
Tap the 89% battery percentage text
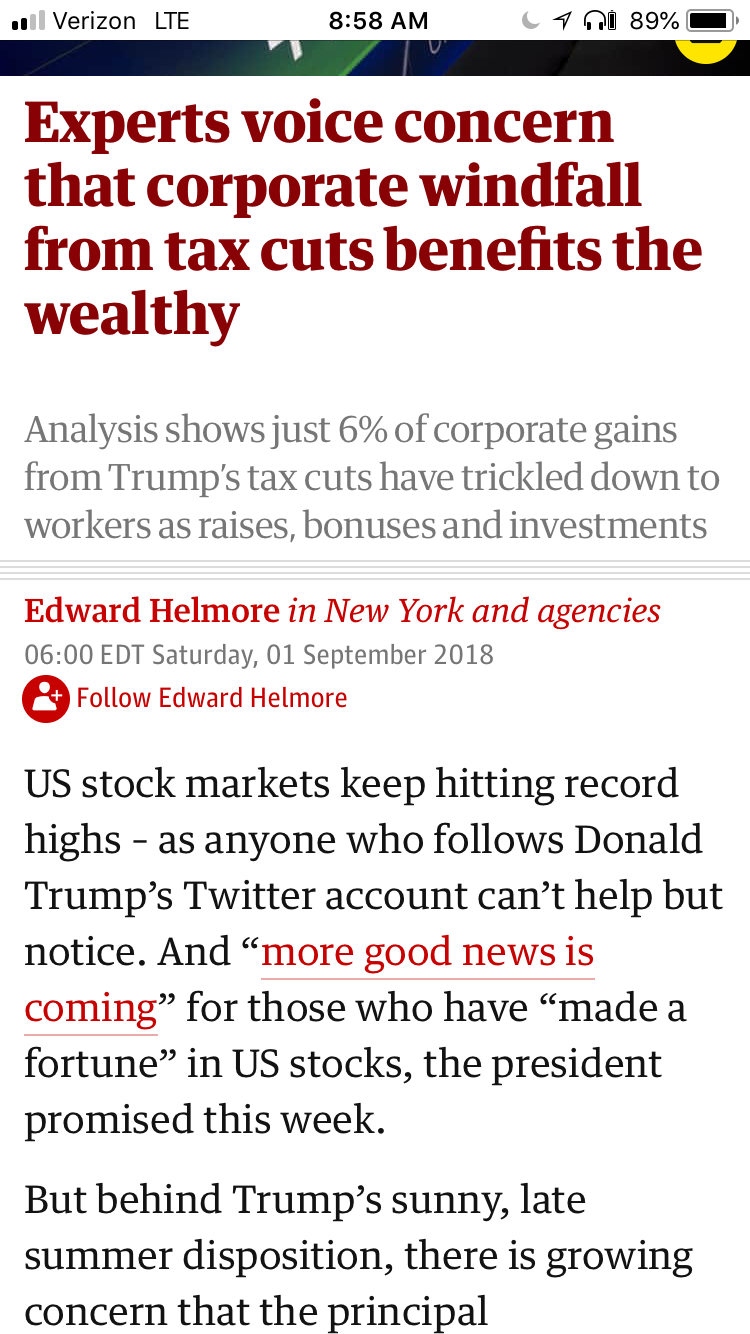point(654,20)
